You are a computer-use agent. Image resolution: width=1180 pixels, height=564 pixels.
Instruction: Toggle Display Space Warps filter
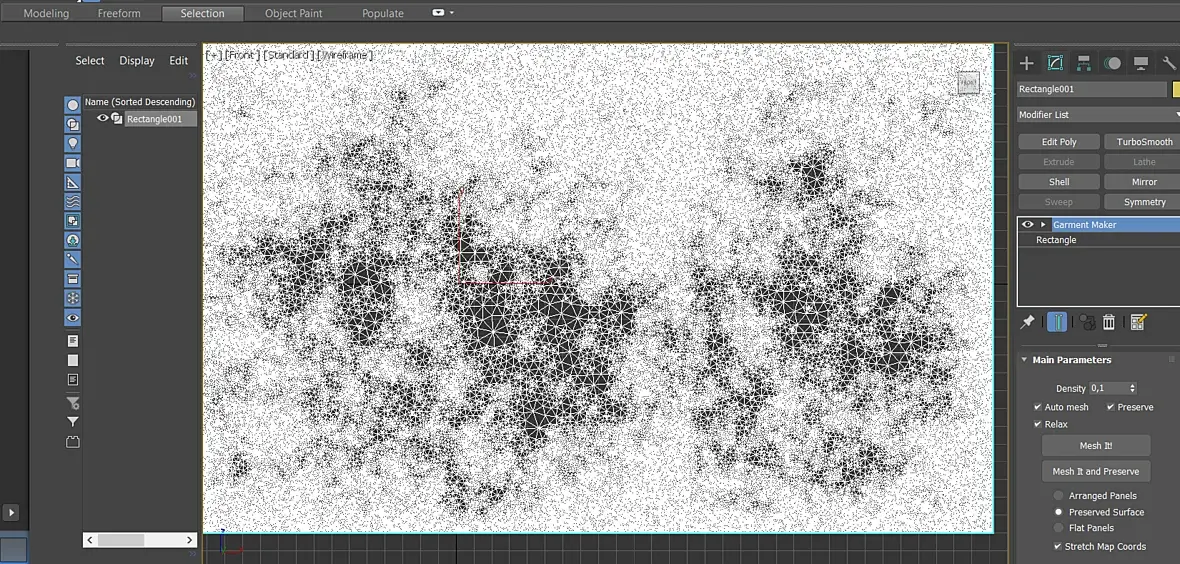pos(73,202)
